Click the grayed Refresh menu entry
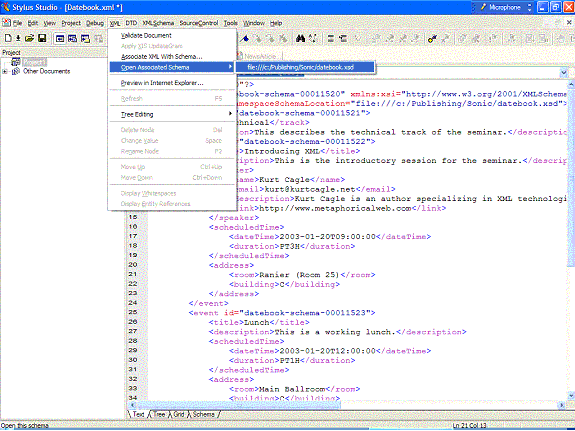The height and width of the screenshot is (431, 575). click(172, 99)
